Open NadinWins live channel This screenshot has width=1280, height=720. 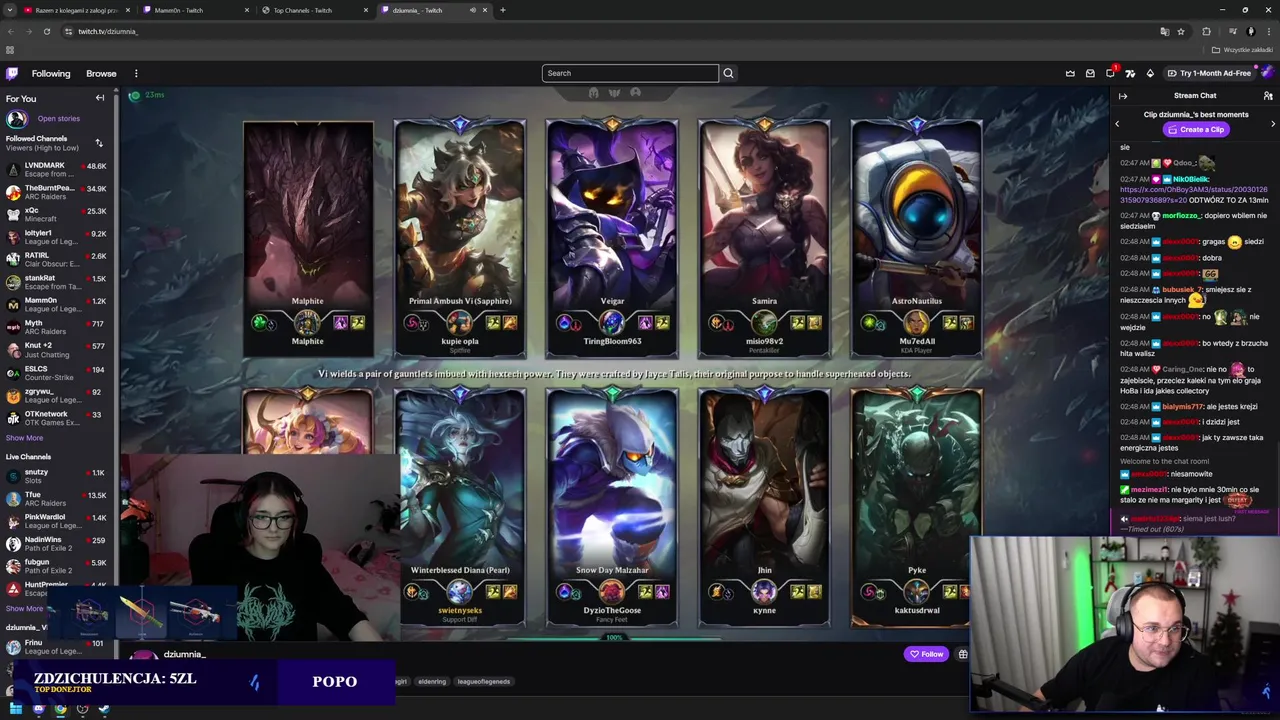(57, 544)
